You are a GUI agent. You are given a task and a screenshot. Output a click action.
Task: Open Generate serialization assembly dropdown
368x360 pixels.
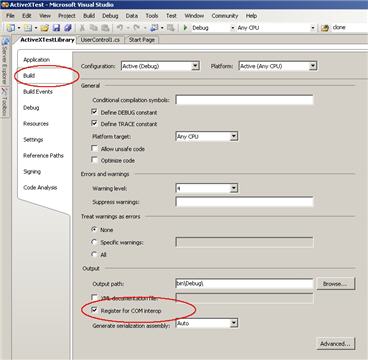(x=234, y=323)
